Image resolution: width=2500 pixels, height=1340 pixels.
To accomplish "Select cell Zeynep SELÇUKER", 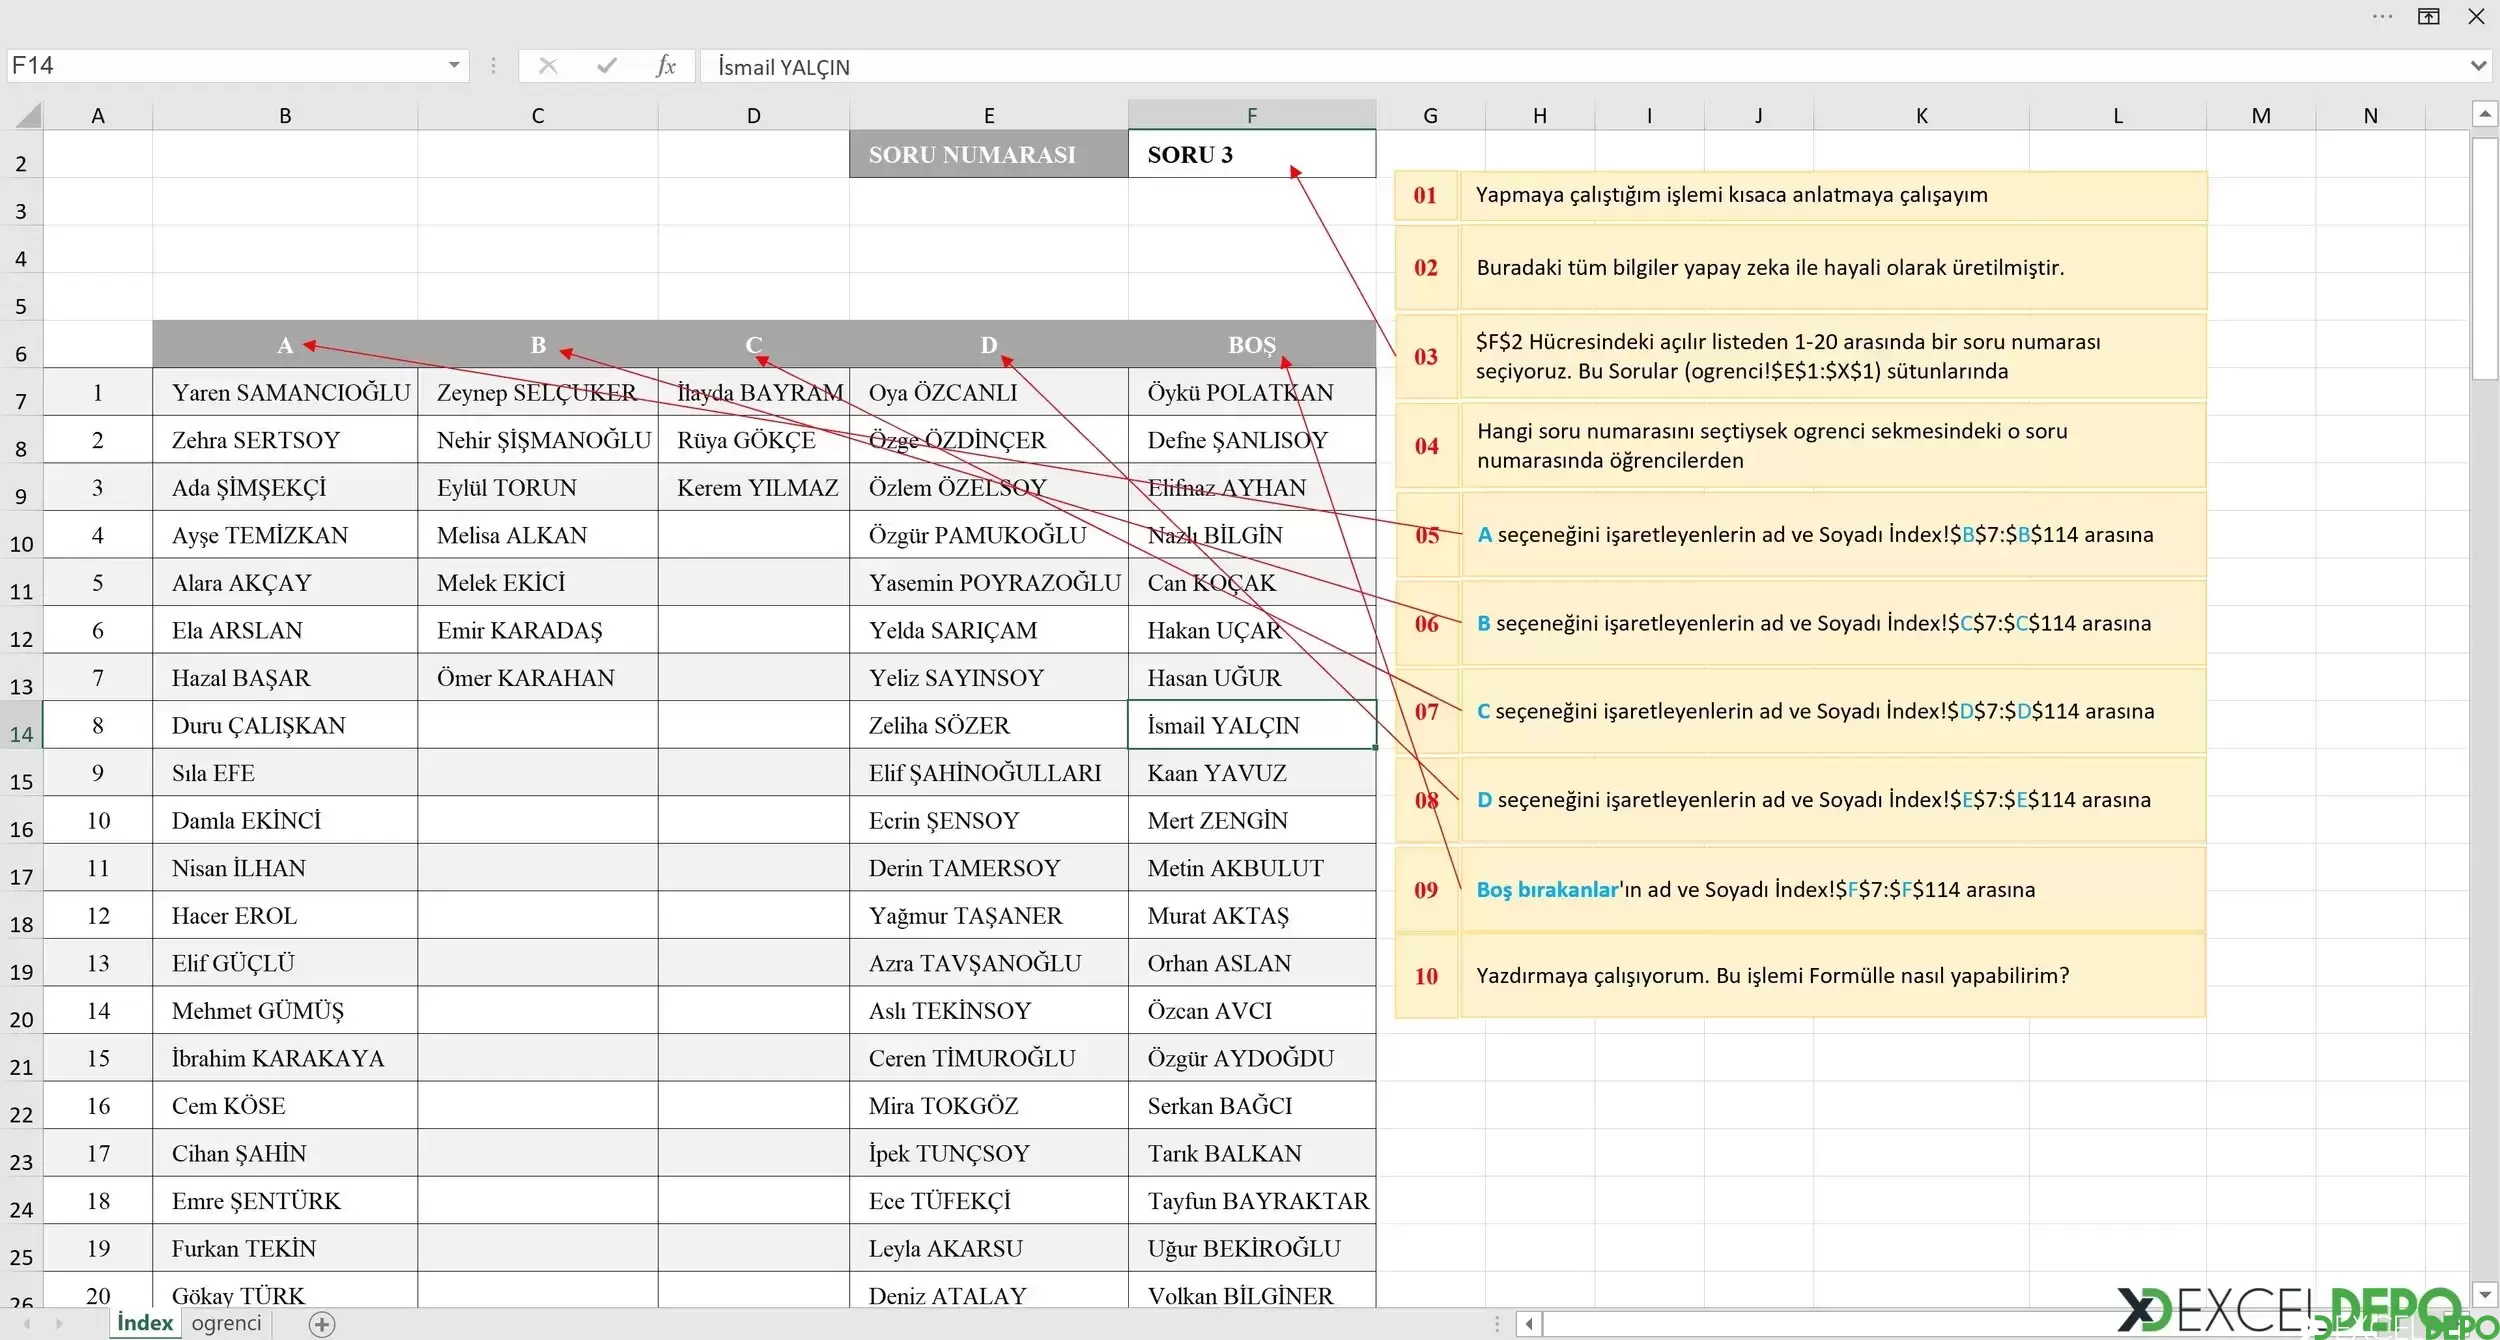I will pyautogui.click(x=538, y=392).
